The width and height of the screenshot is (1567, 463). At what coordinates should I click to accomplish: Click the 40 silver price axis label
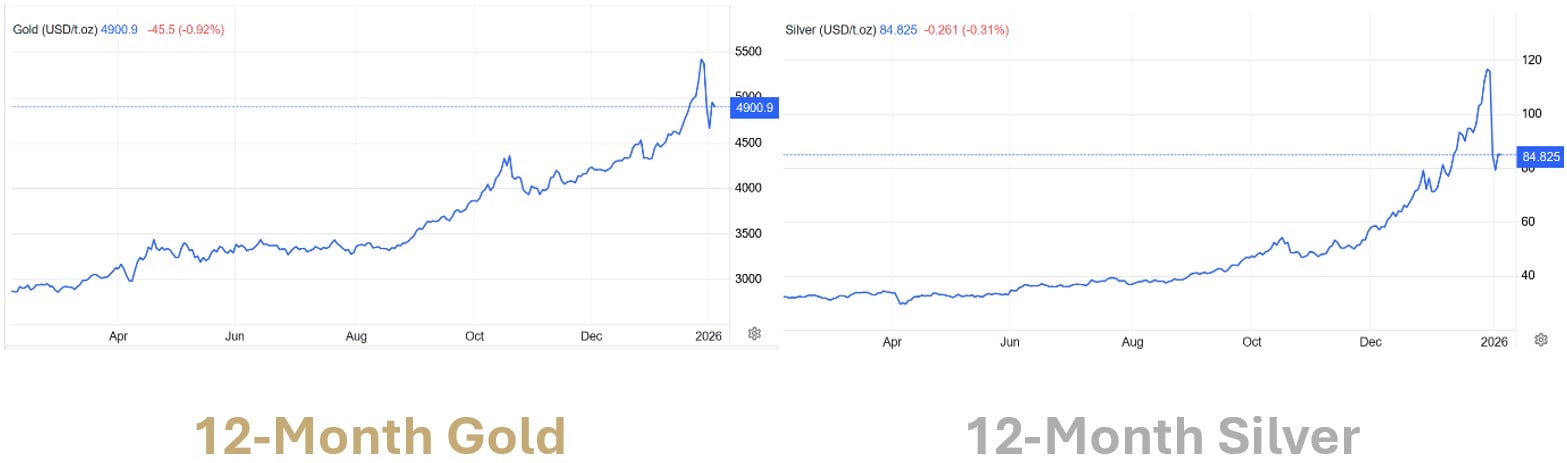click(1527, 275)
